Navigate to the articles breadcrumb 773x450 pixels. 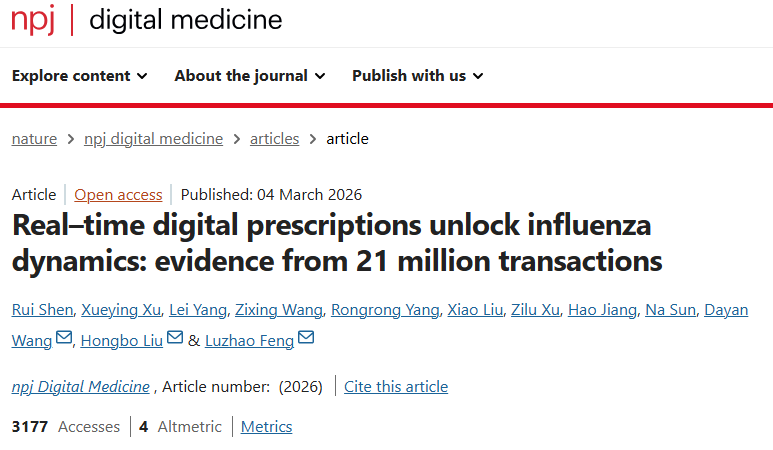[x=274, y=139]
